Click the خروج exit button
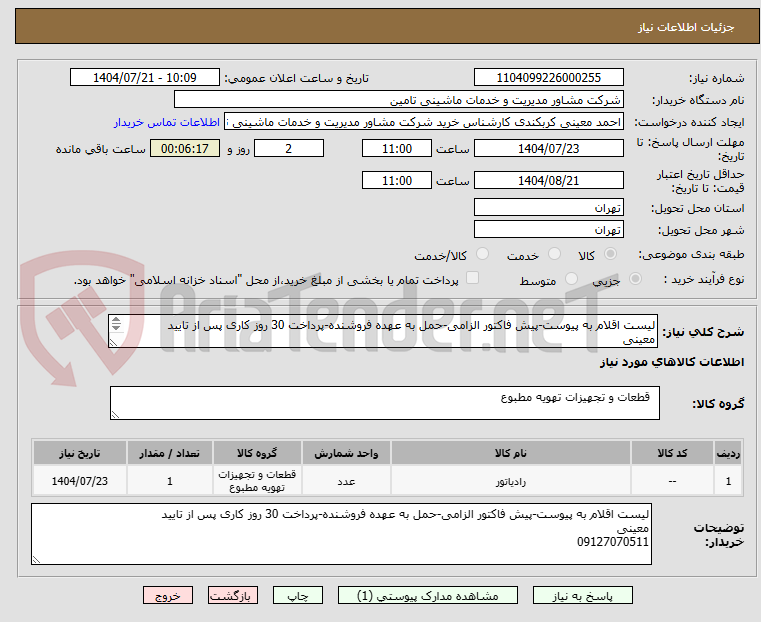 168,595
